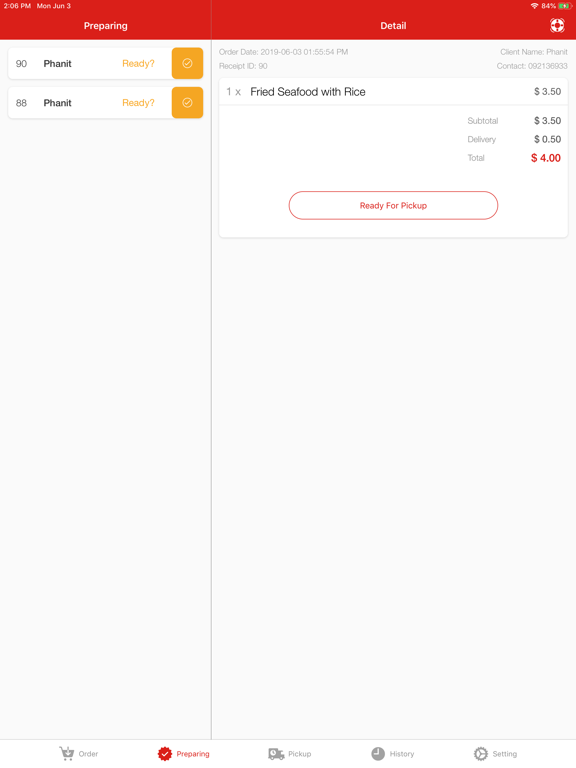
Task: Switch to the Preparing tab label
Action: (193, 754)
